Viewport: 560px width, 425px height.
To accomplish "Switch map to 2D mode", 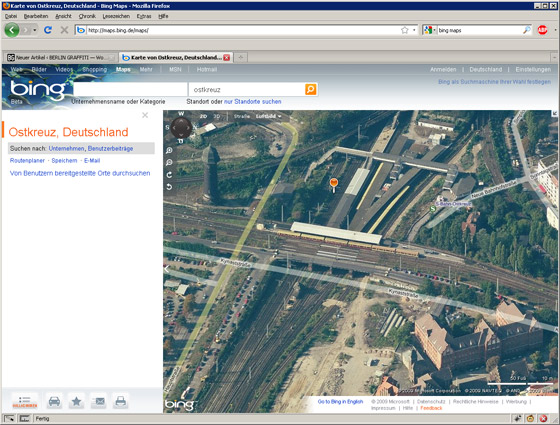I will (x=203, y=116).
